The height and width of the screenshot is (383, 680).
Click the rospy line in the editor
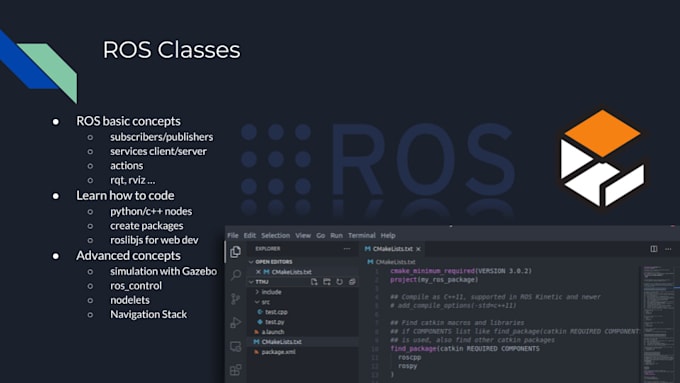click(407, 366)
